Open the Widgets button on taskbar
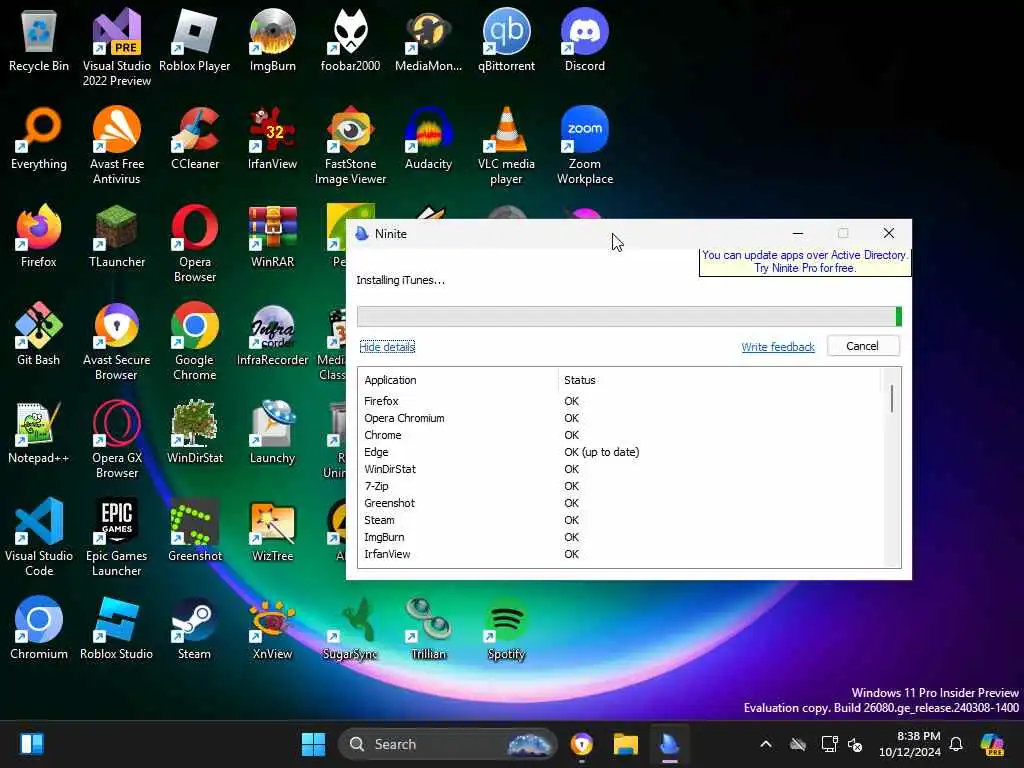This screenshot has height=768, width=1024. 31,744
